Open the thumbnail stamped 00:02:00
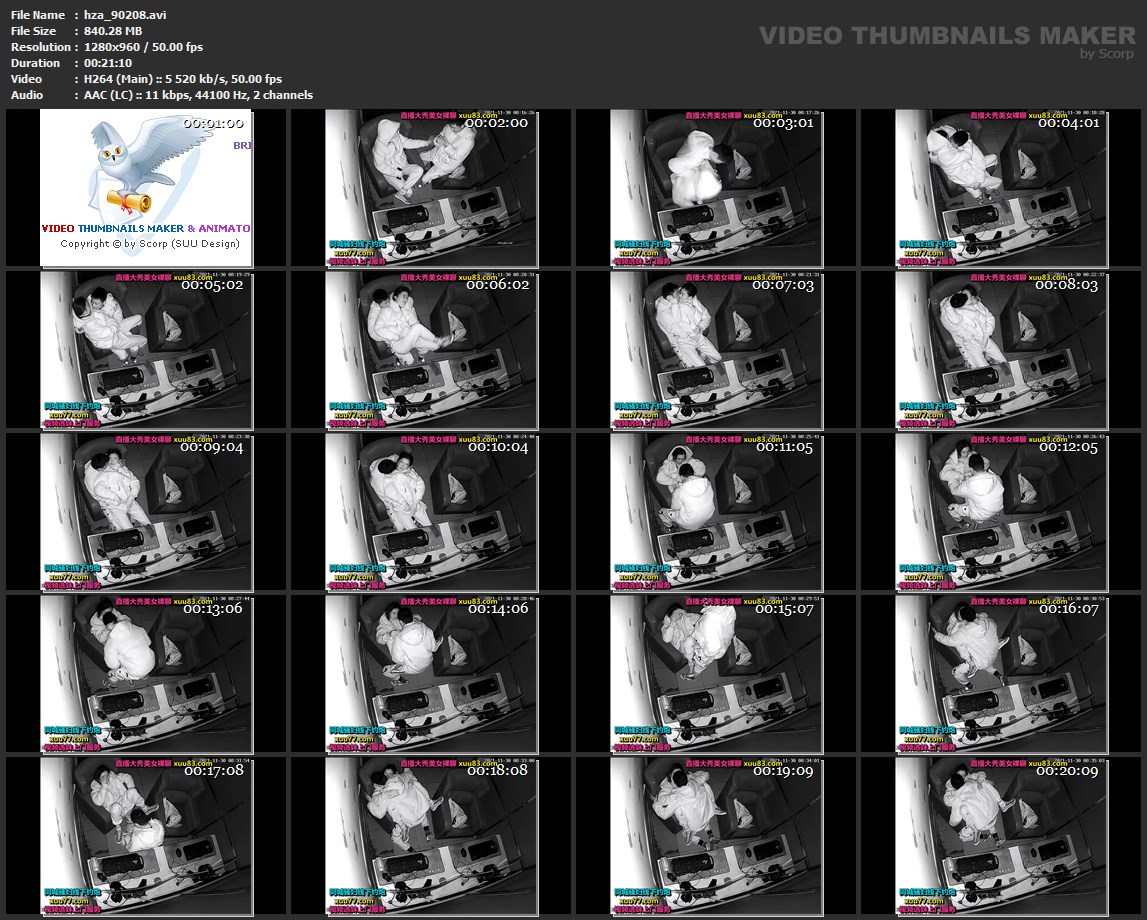This screenshot has height=920, width=1147. coord(431,188)
